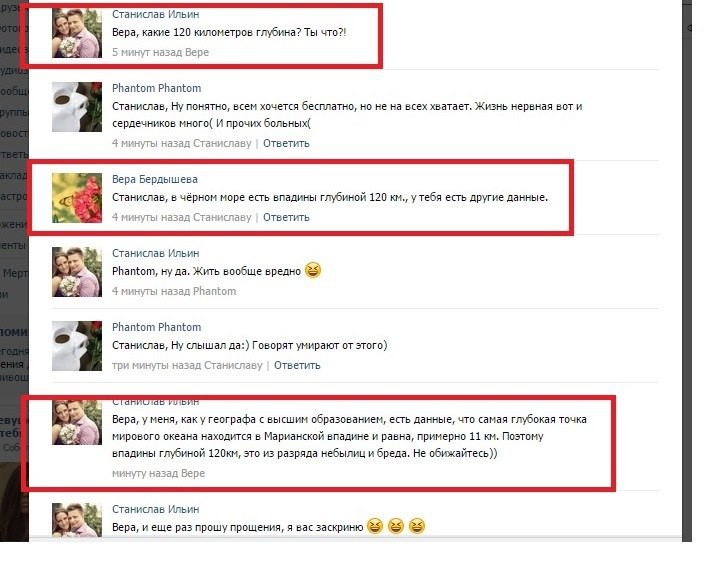Reply to Вера Бердышева's Black Sea comment
Image resolution: width=707 pixels, height=564 pixels.
coord(286,217)
